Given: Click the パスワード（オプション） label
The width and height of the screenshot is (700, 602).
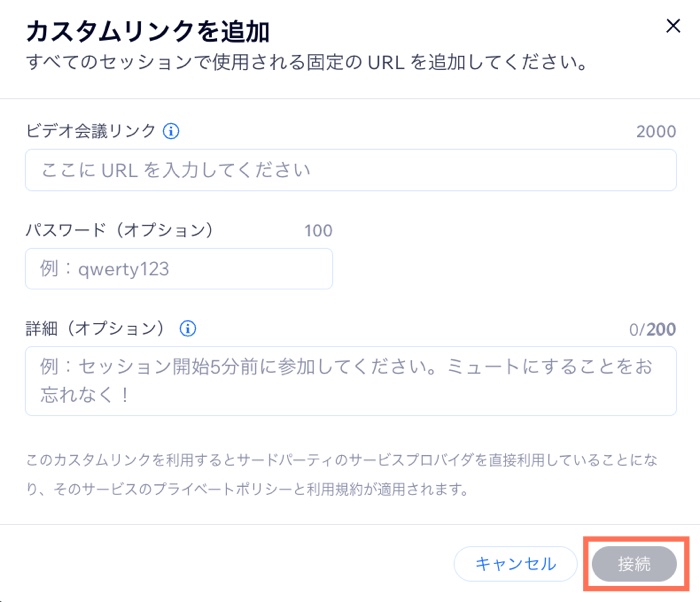Looking at the screenshot, I should click(x=120, y=230).
